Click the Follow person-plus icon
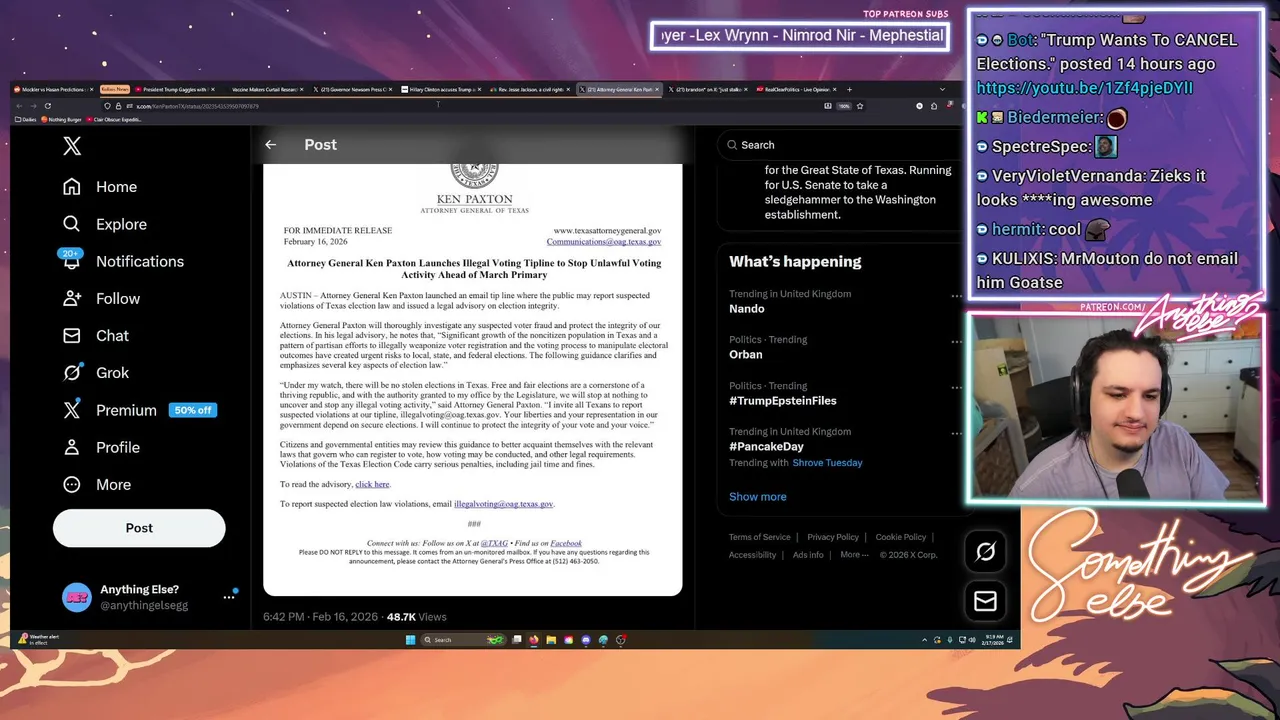Image resolution: width=1280 pixels, height=720 pixels. (x=72, y=298)
